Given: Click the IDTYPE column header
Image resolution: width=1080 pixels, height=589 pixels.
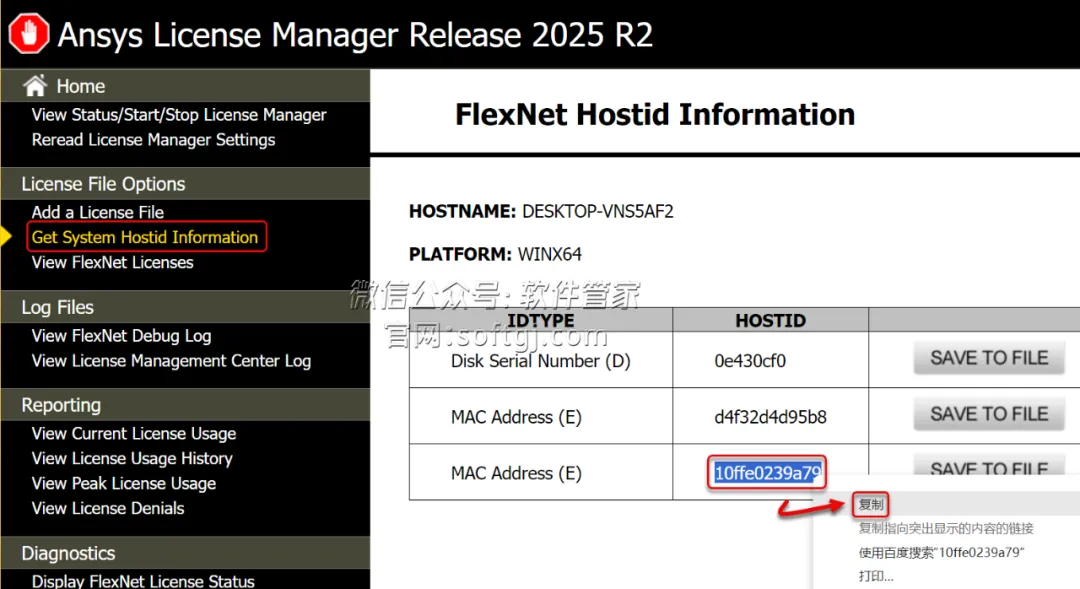Looking at the screenshot, I should 541,320.
